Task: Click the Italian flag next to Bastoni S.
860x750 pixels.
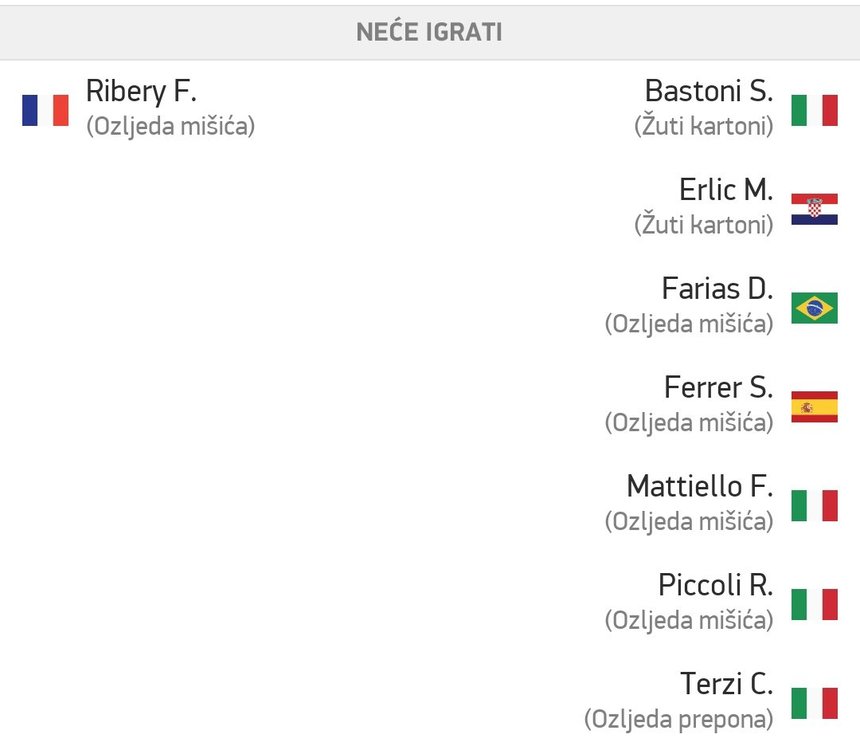Action: (x=814, y=110)
